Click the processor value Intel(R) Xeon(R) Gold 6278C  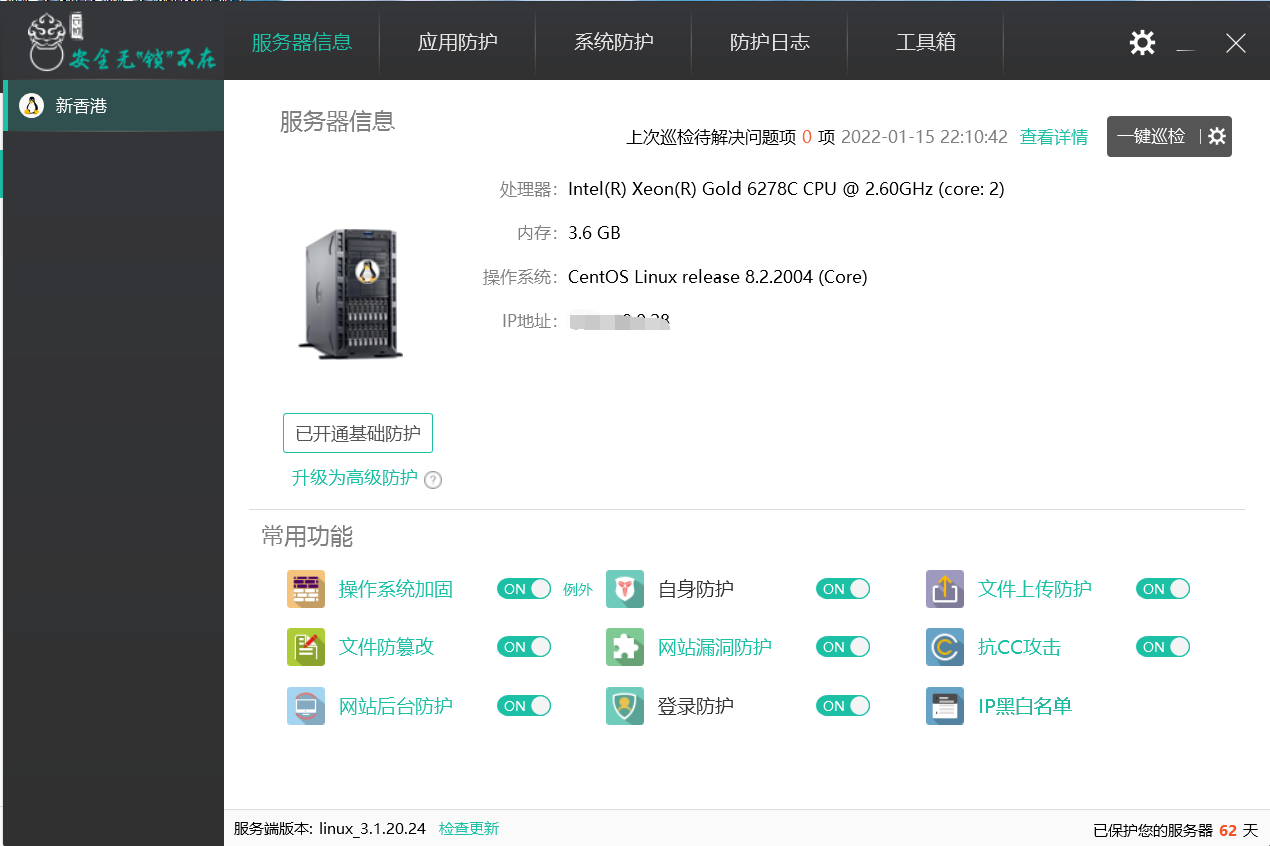[786, 189]
